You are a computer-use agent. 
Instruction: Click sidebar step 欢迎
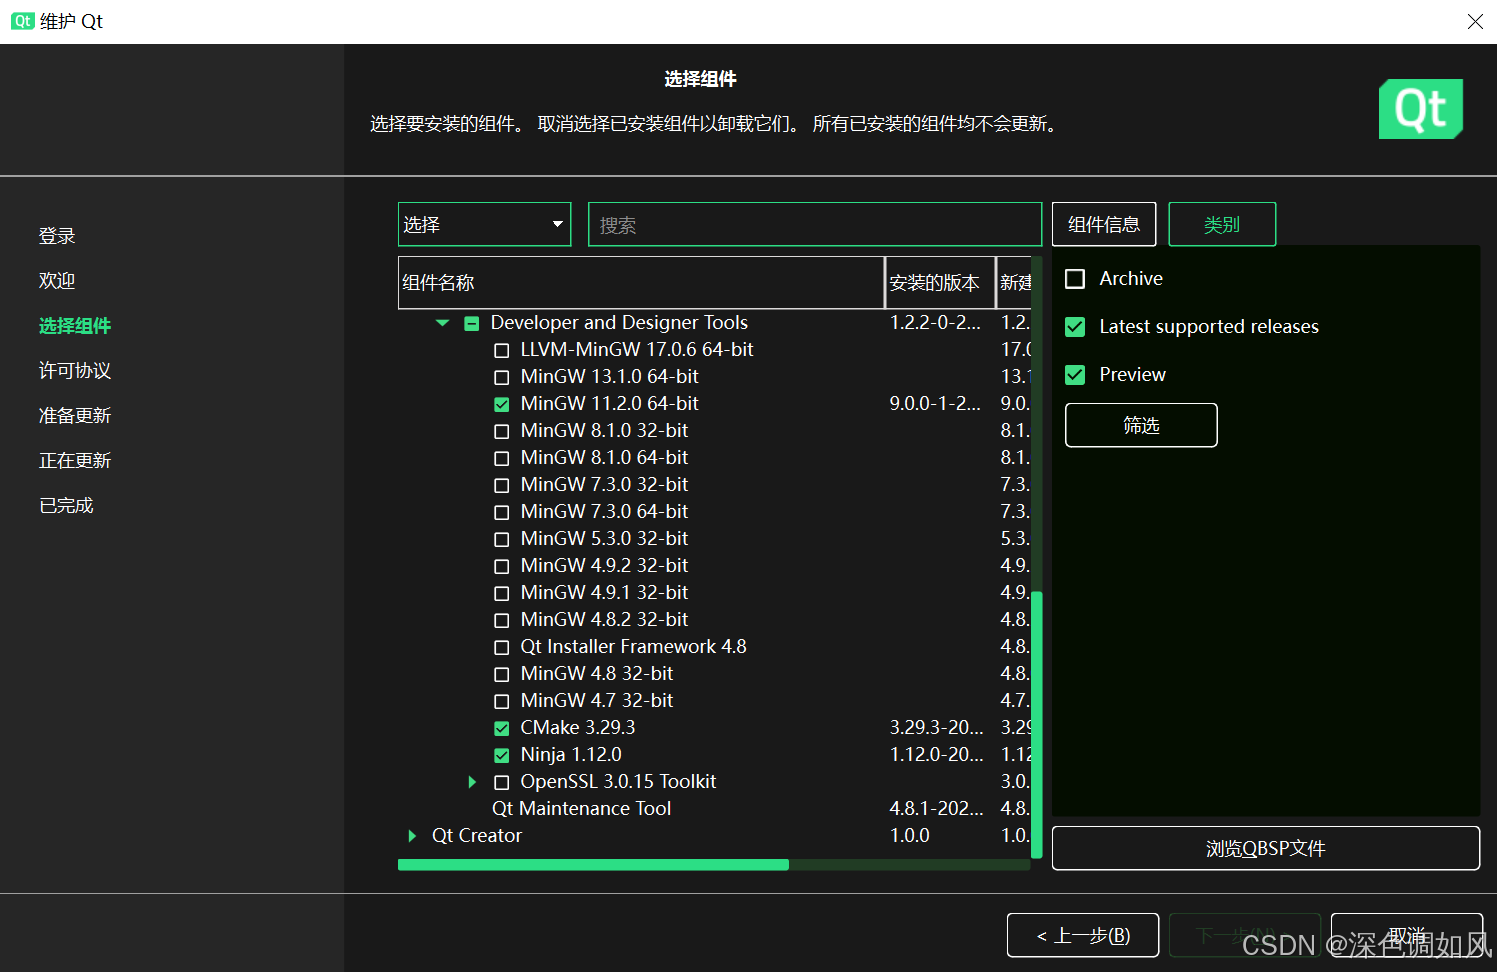point(57,281)
